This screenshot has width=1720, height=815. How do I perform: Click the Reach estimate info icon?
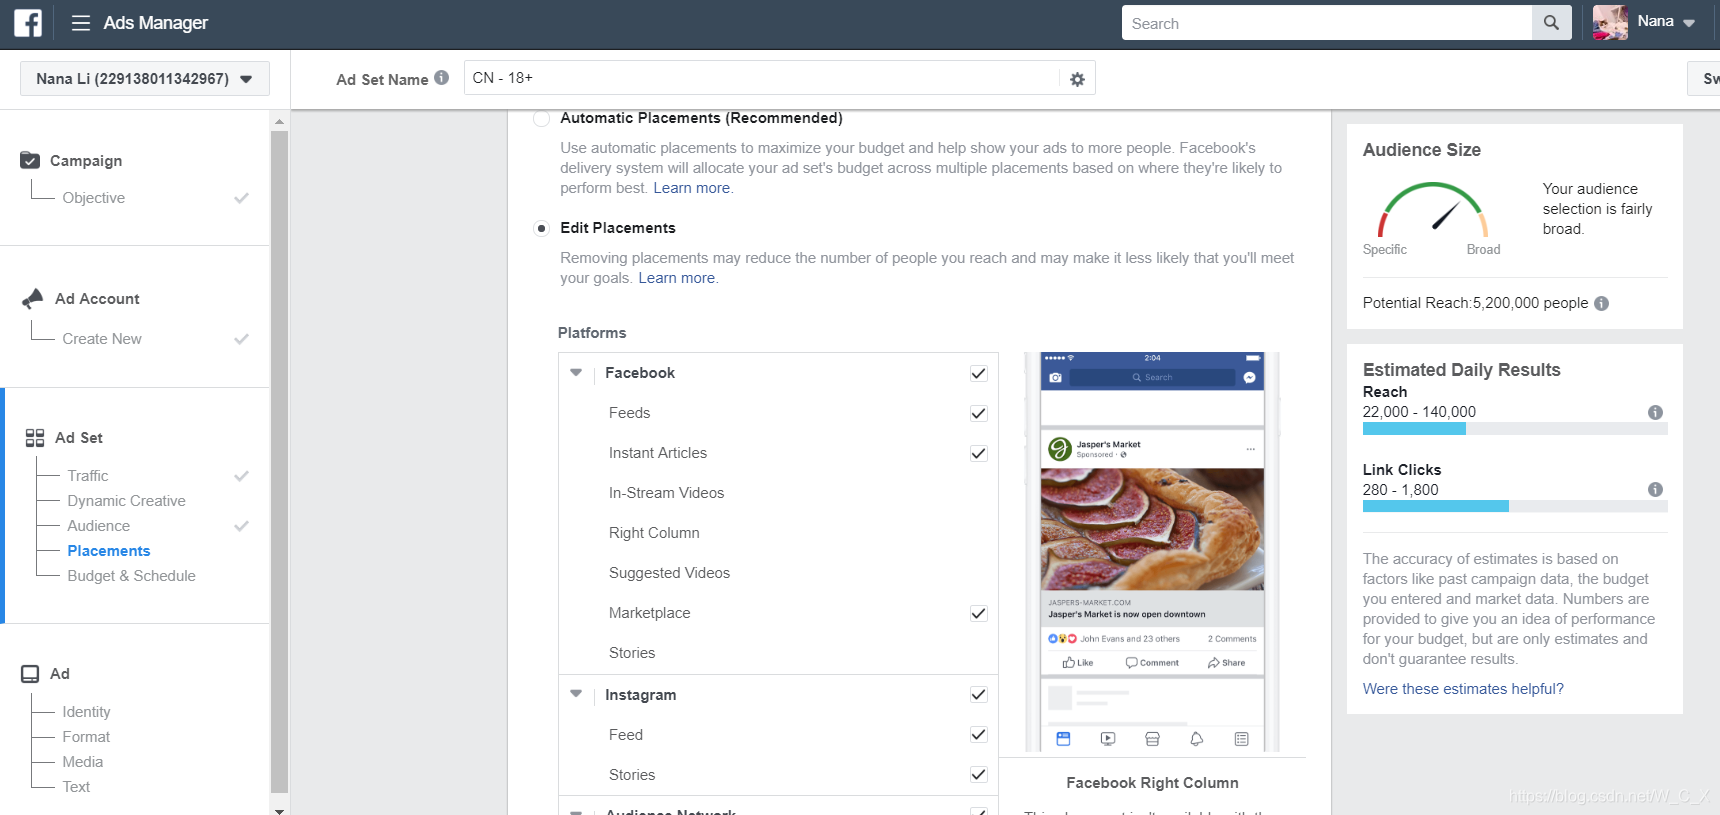1655,412
